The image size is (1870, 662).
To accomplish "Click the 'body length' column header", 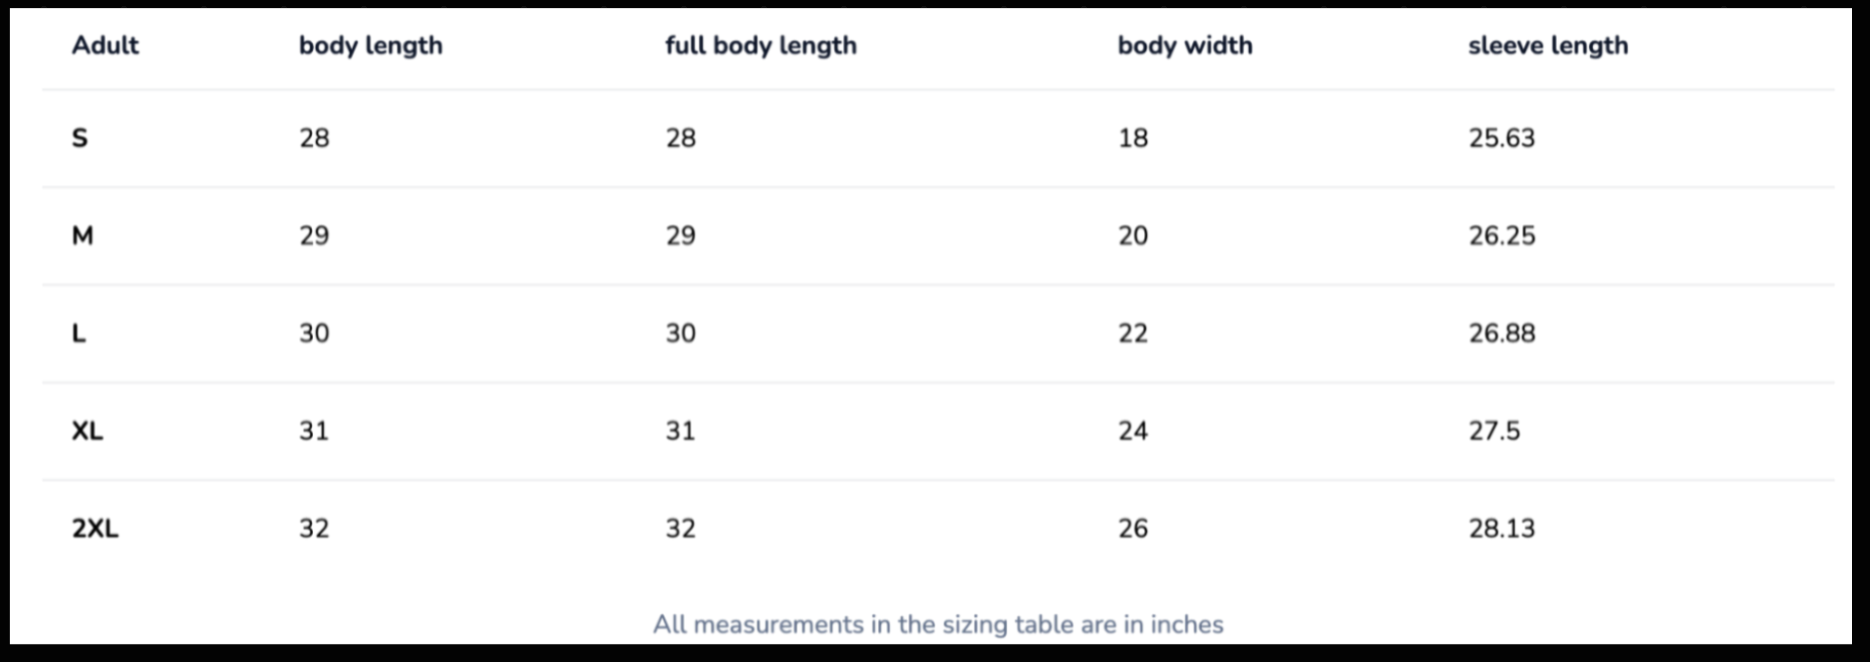I will tap(370, 45).
